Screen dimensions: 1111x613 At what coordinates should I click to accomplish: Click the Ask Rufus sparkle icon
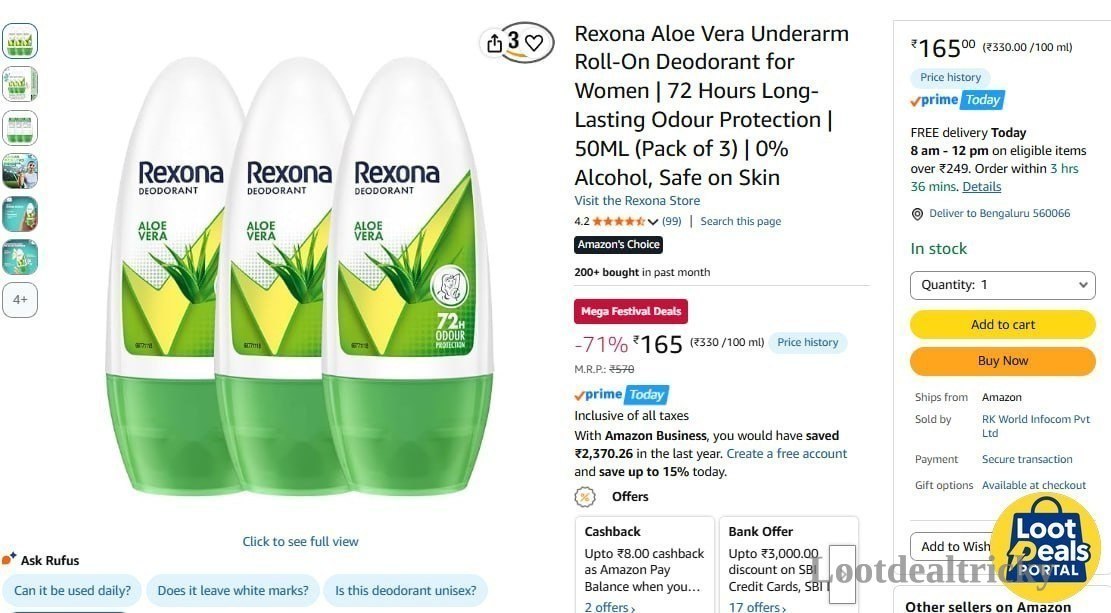coord(9,558)
